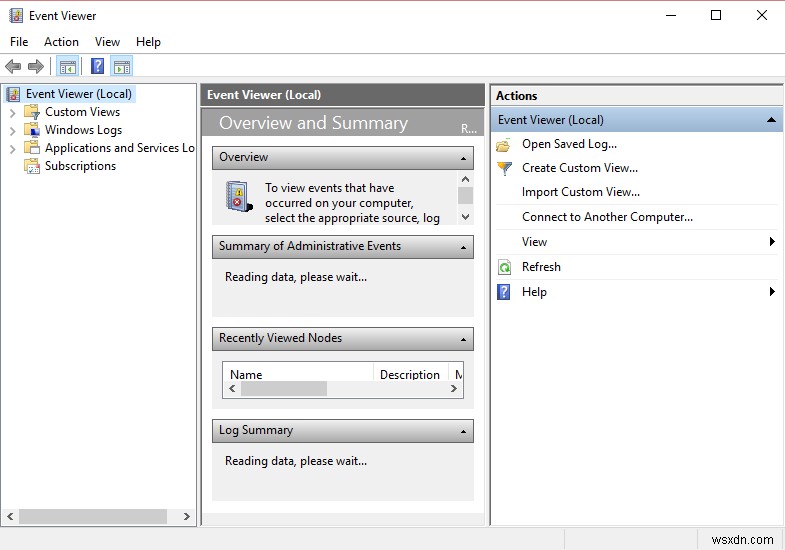
Task: Click Open Saved Log... action
Action: pyautogui.click(x=569, y=144)
